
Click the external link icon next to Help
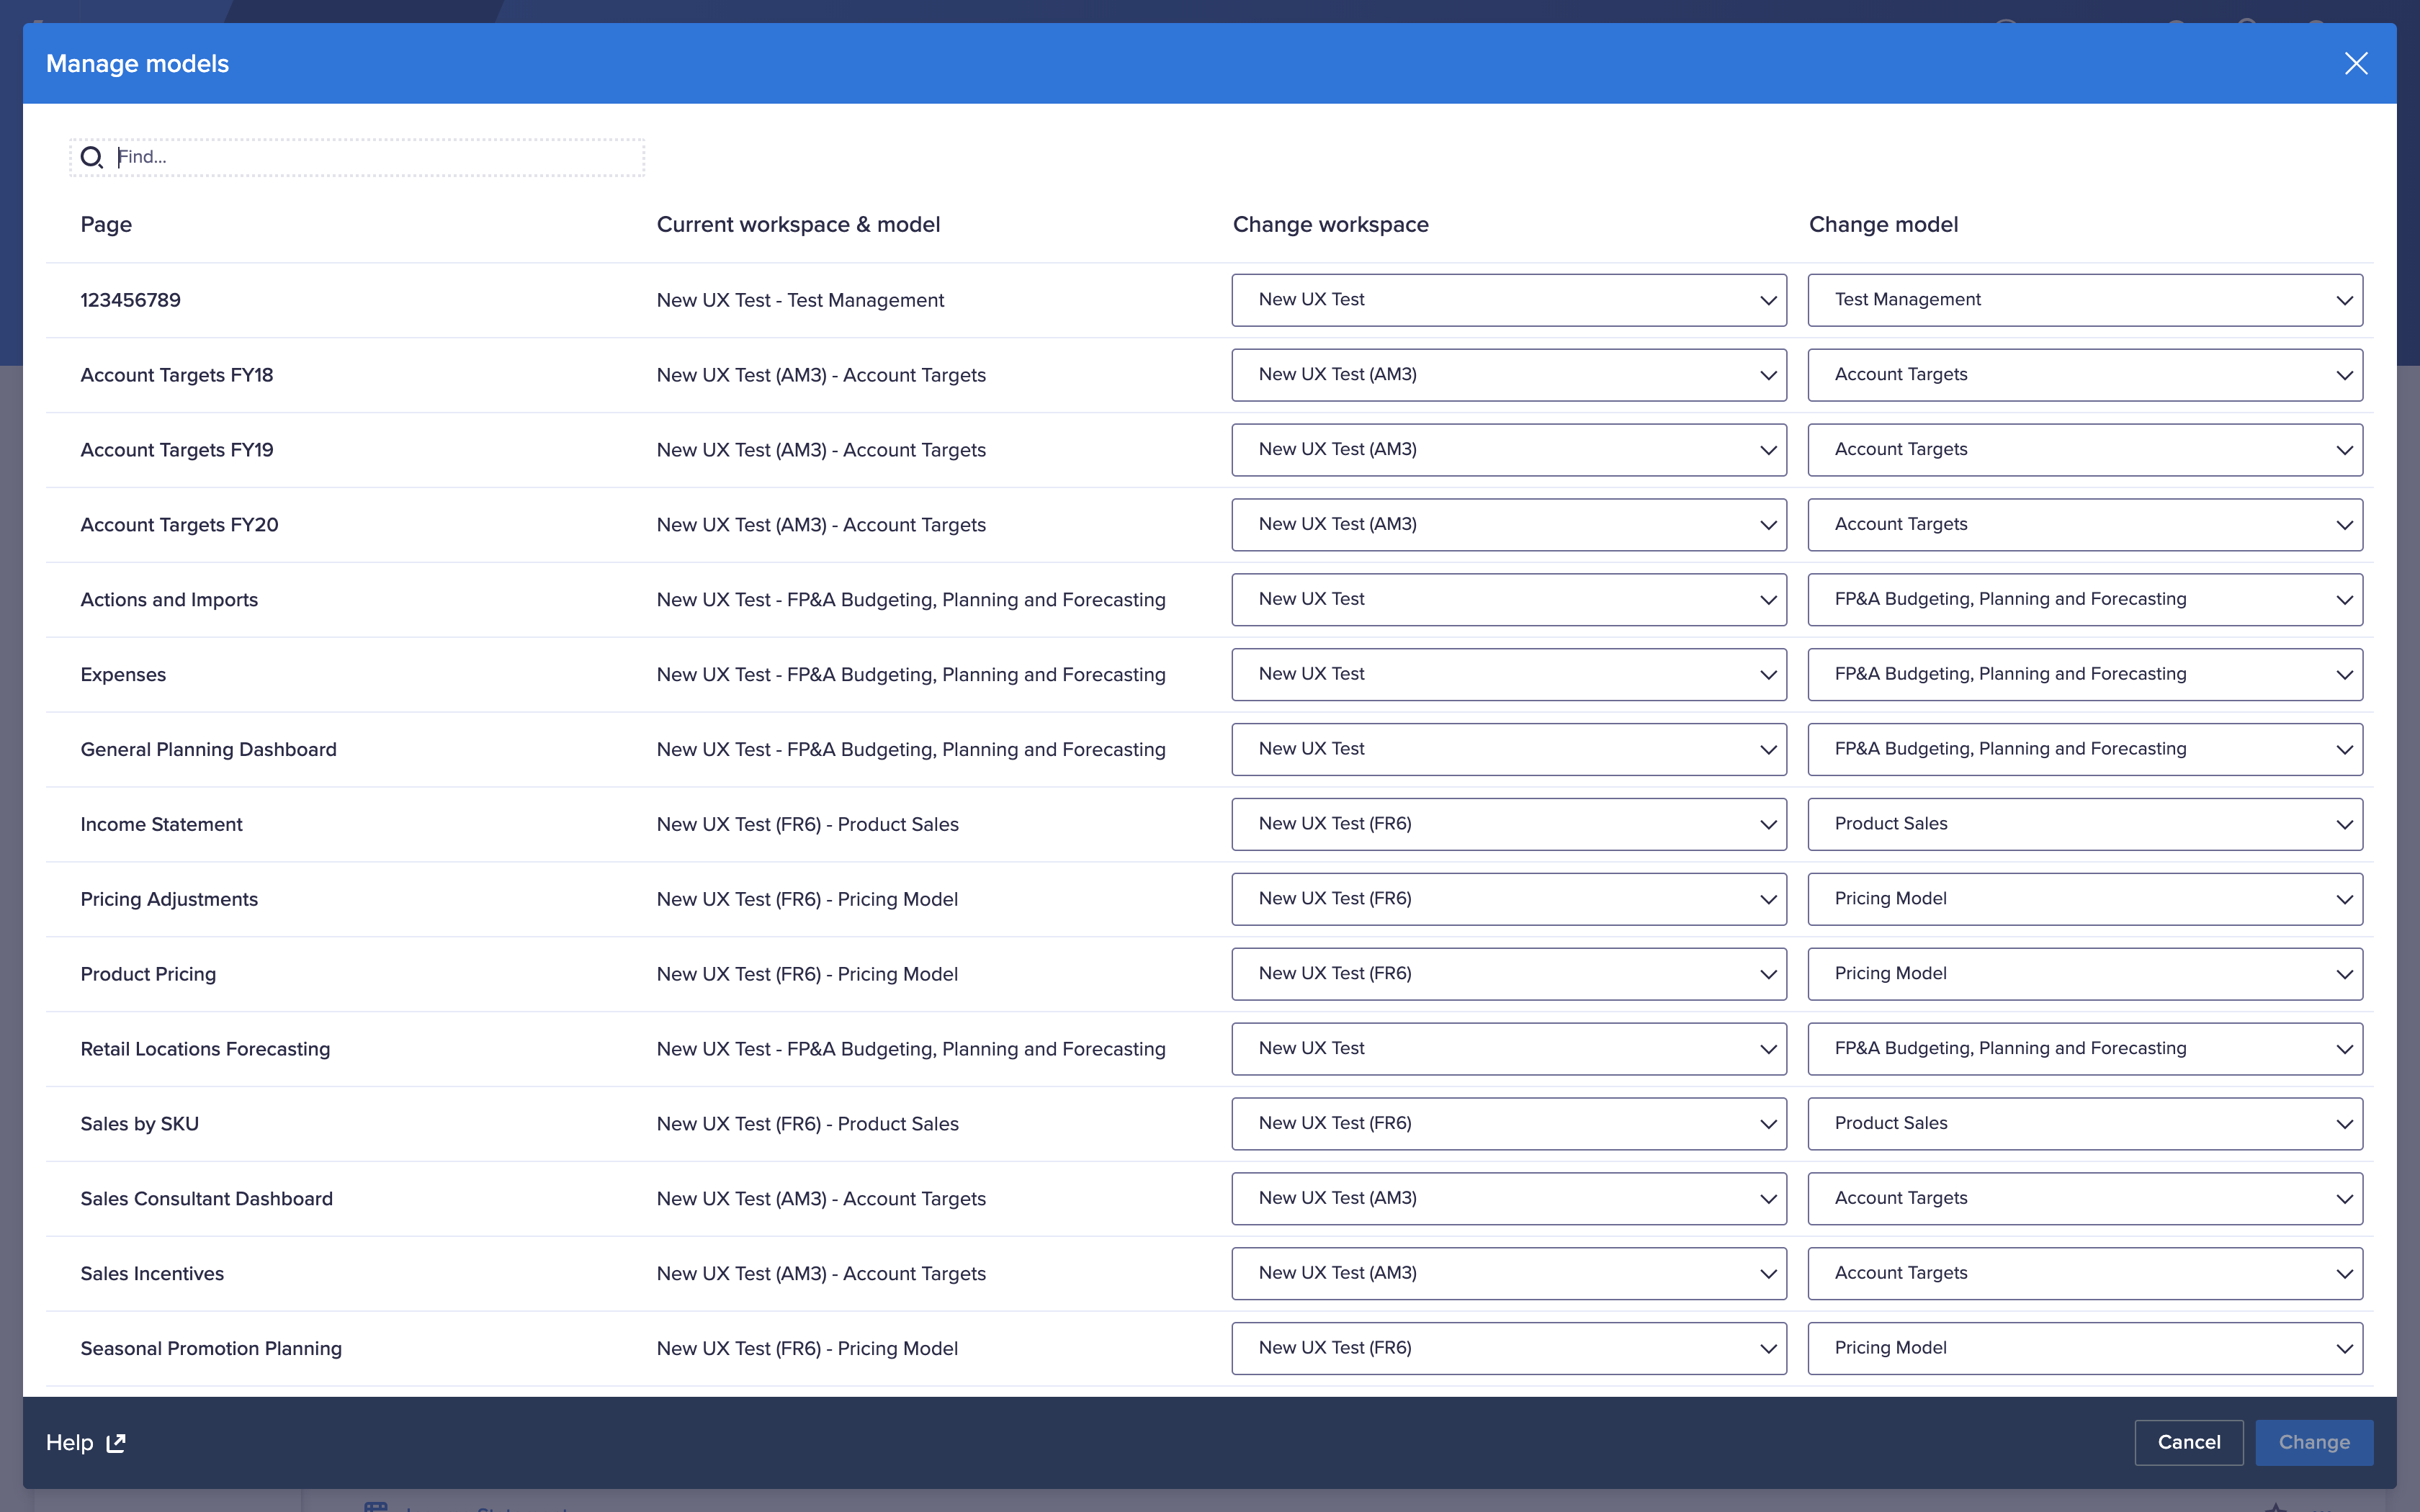115,1442
